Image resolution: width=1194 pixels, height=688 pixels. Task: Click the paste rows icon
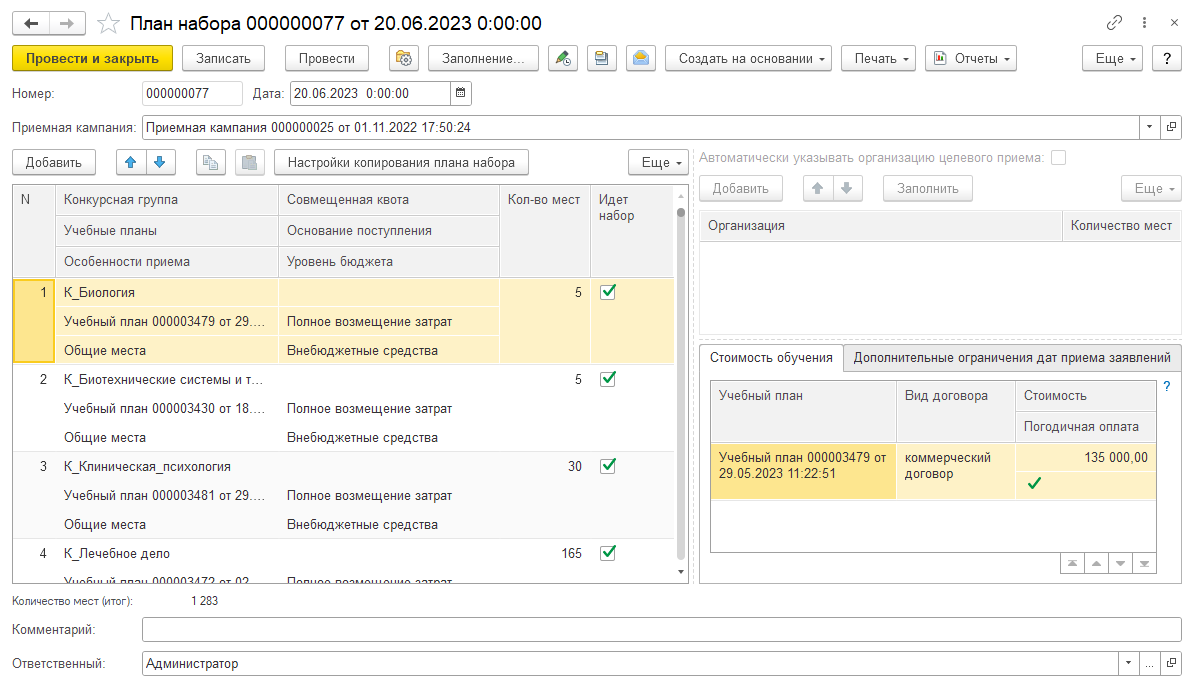(249, 162)
